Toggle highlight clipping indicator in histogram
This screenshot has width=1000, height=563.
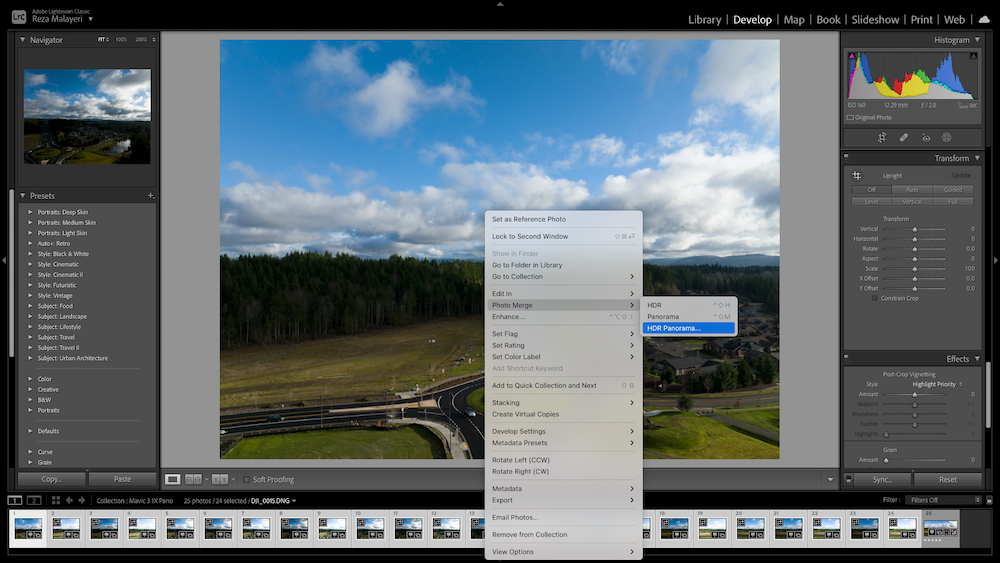[973, 56]
